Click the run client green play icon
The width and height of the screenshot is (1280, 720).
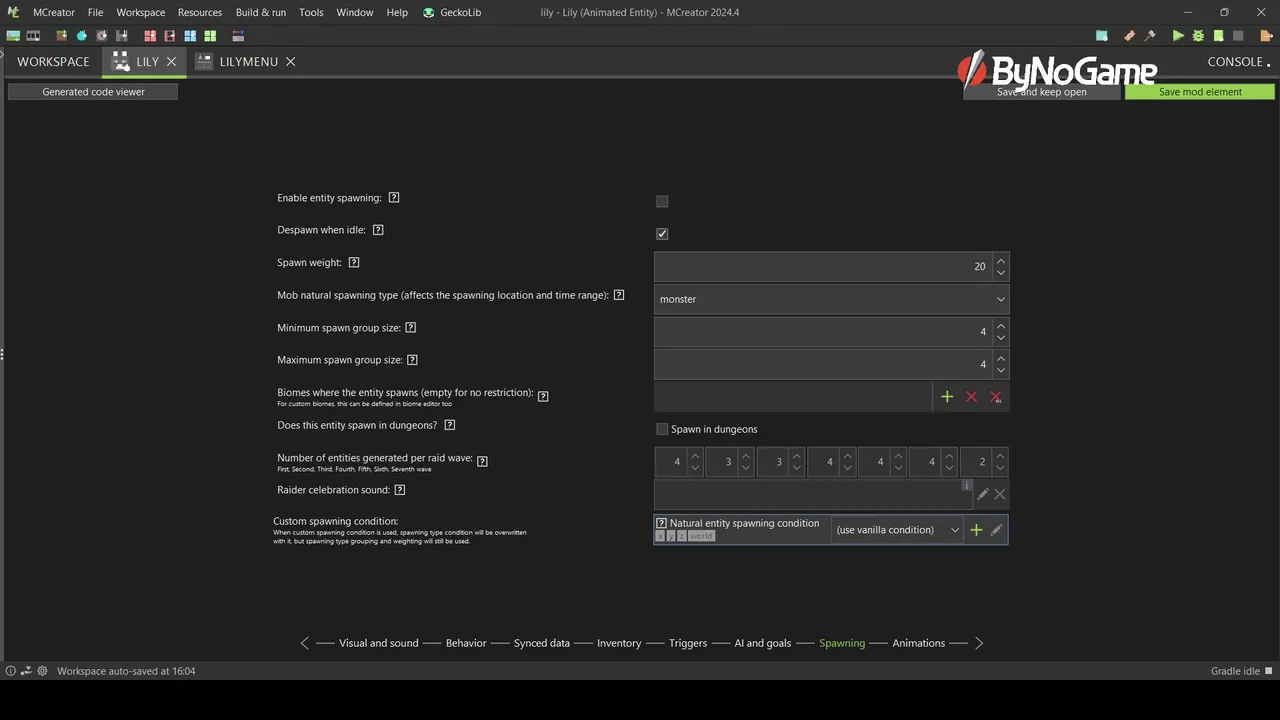(x=1178, y=36)
